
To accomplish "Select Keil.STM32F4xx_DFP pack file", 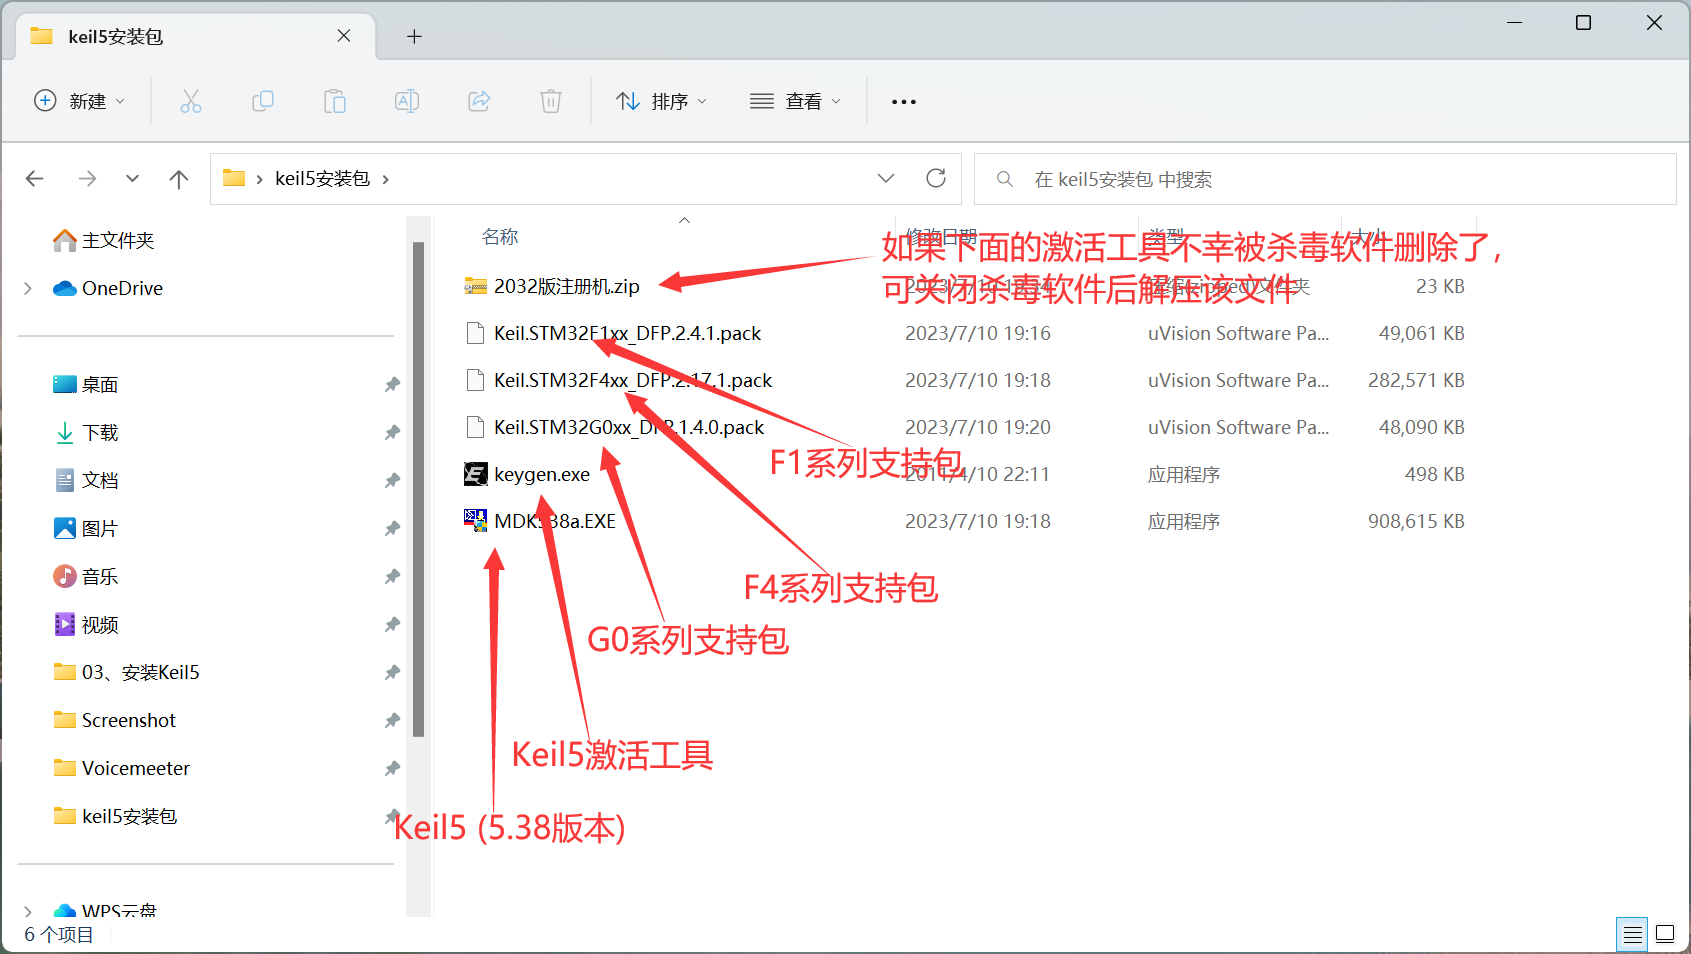I will [x=619, y=380].
